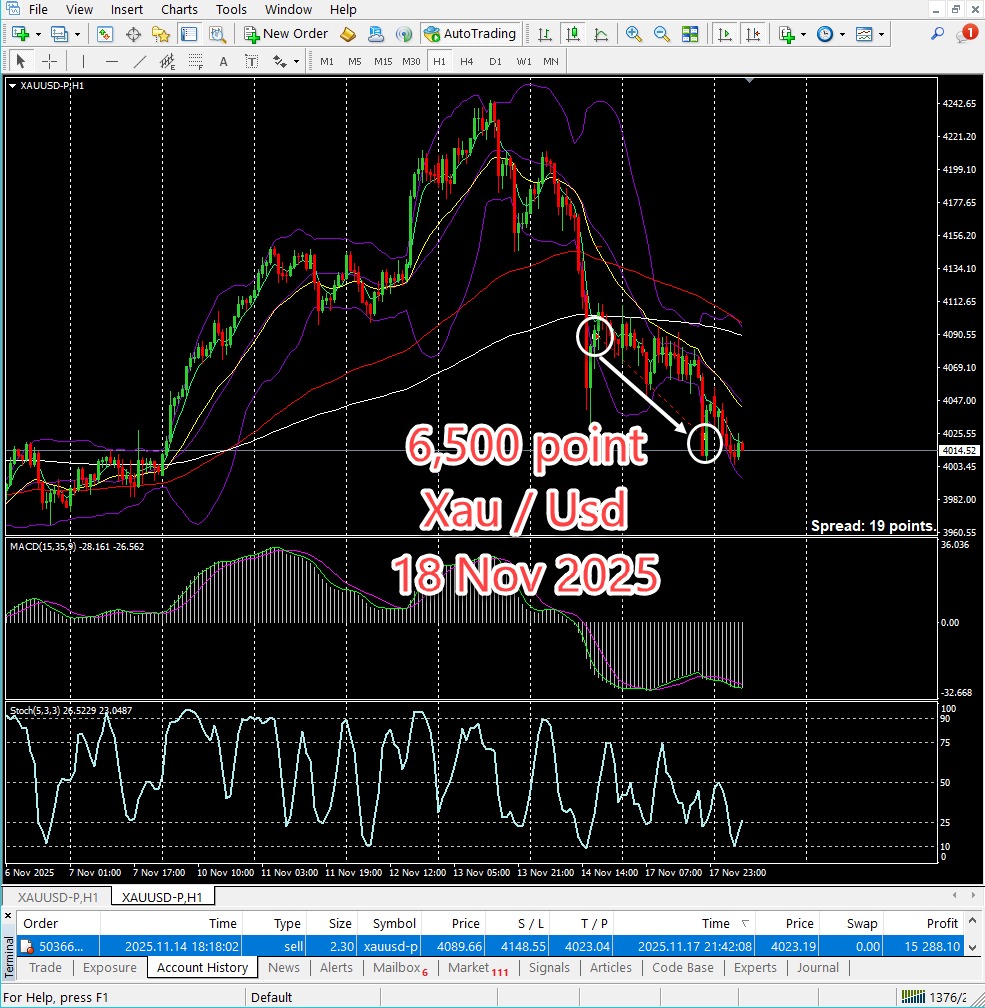The height and width of the screenshot is (1008, 985).
Task: Open the Charts menu
Action: pos(179,9)
